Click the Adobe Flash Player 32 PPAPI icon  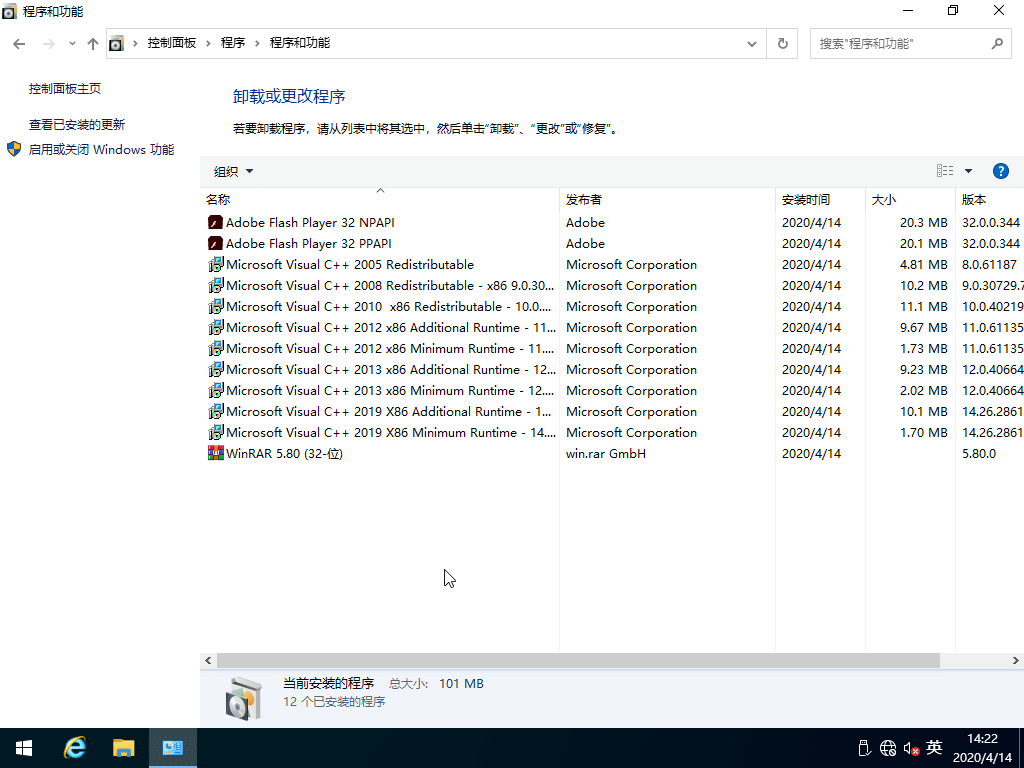point(215,244)
